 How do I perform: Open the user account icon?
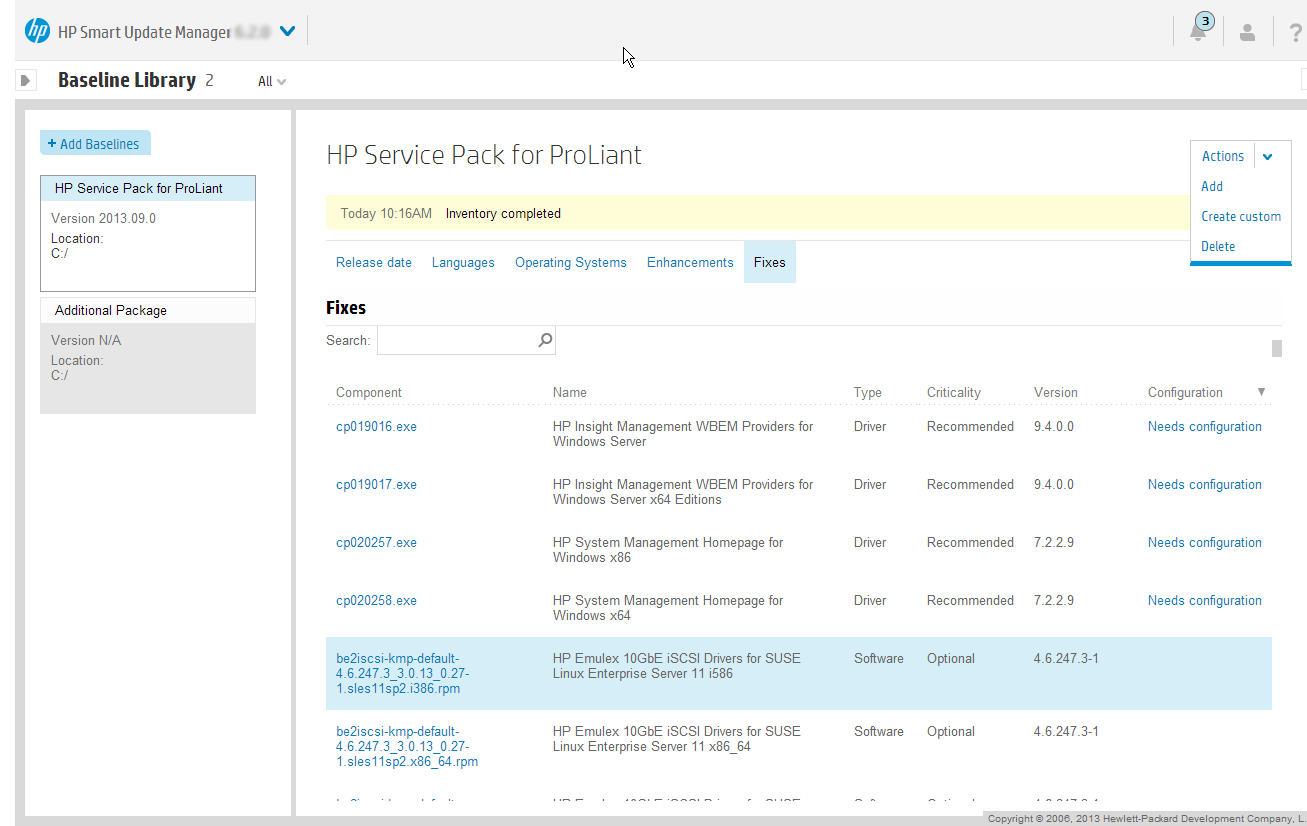click(x=1247, y=32)
